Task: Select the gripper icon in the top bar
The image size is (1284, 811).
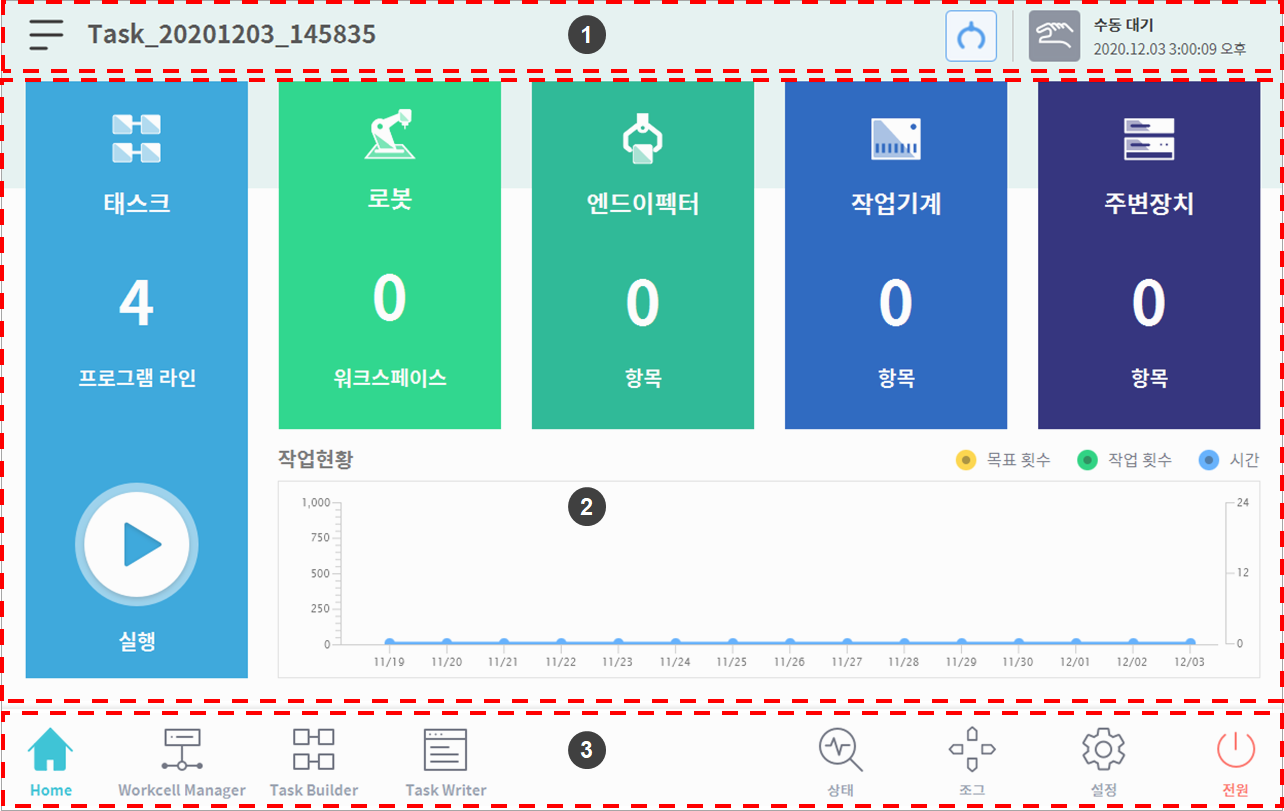Action: [x=970, y=34]
